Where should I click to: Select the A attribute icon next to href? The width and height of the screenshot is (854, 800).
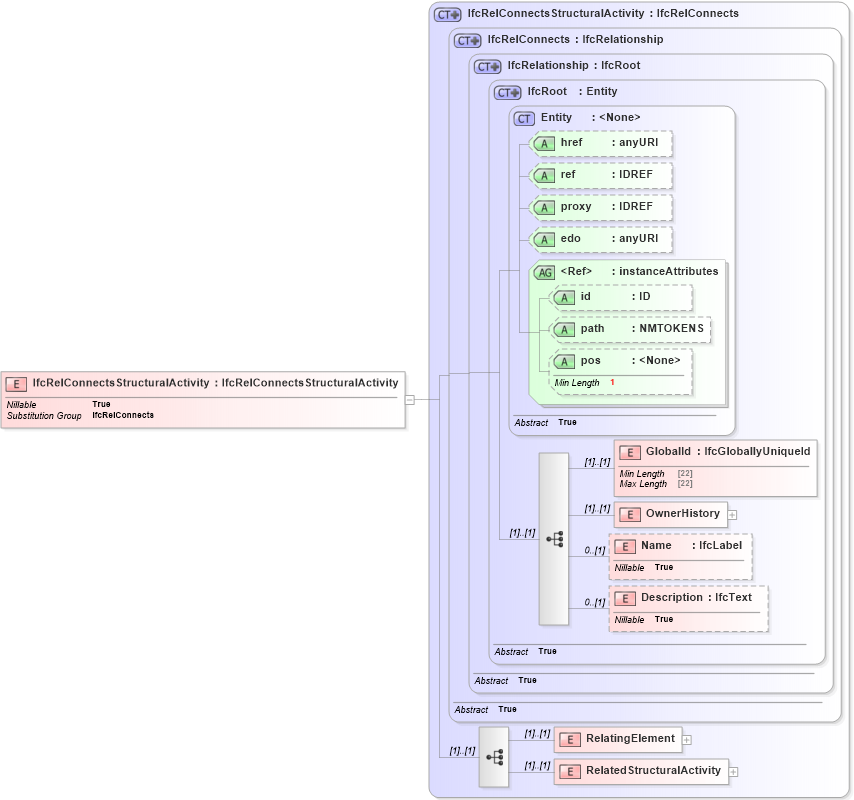point(545,143)
